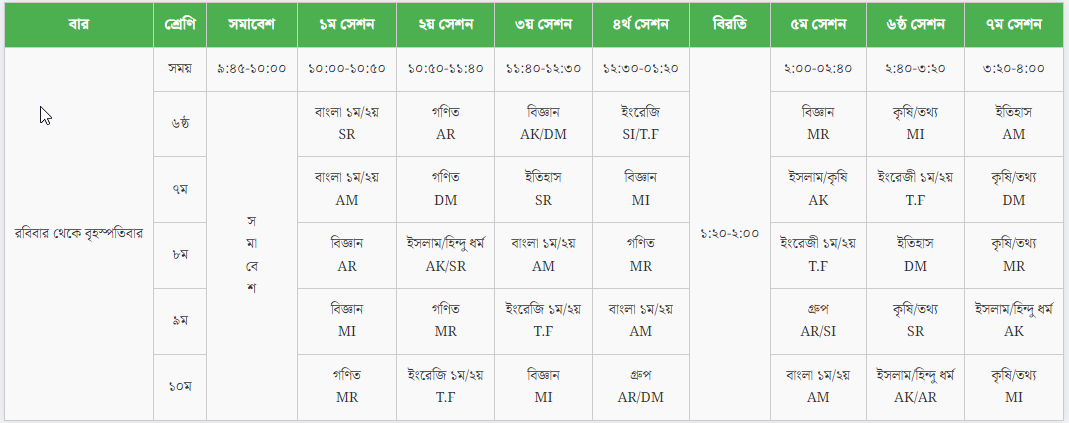Select the 'ইংরেজি SI/T.F' cell
Viewport: 1069px width, 423px height.
pyautogui.click(x=641, y=123)
